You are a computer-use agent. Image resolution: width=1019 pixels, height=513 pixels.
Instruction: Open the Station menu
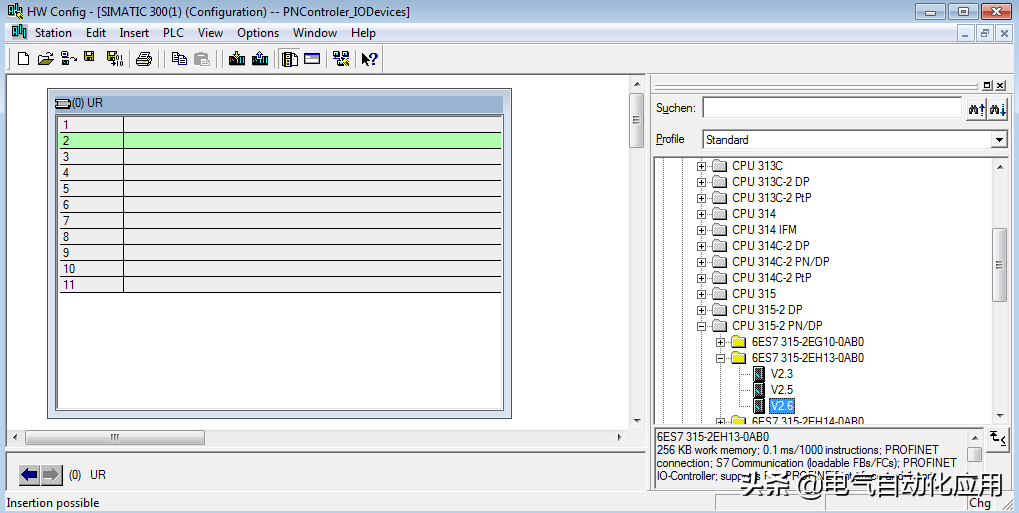point(53,33)
